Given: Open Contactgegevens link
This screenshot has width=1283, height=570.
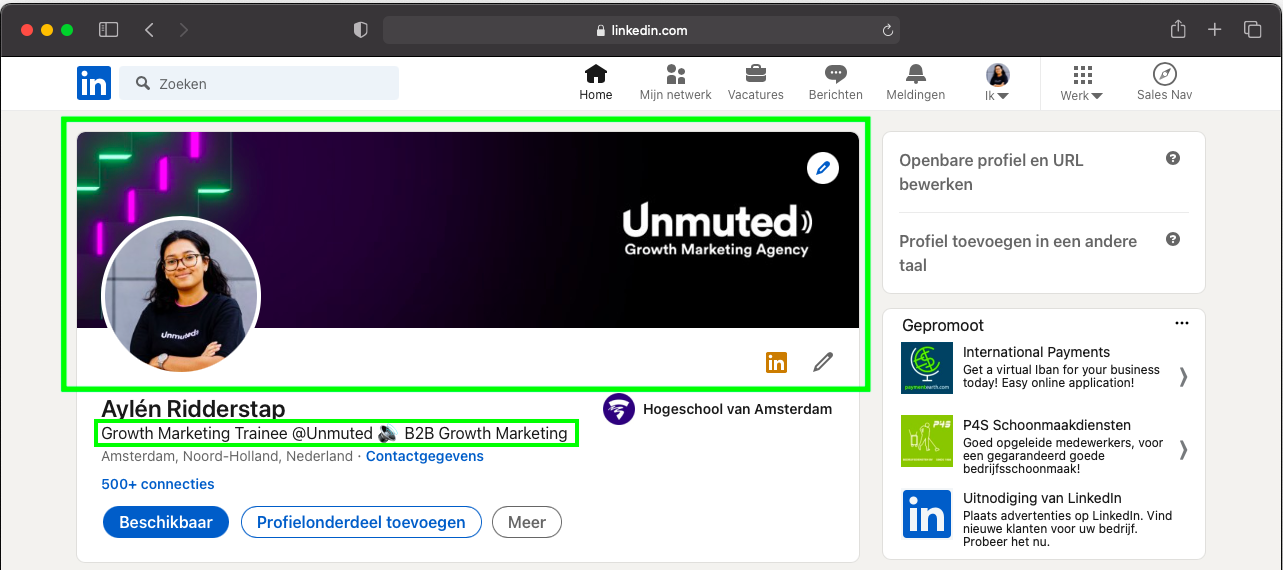Looking at the screenshot, I should coord(425,456).
